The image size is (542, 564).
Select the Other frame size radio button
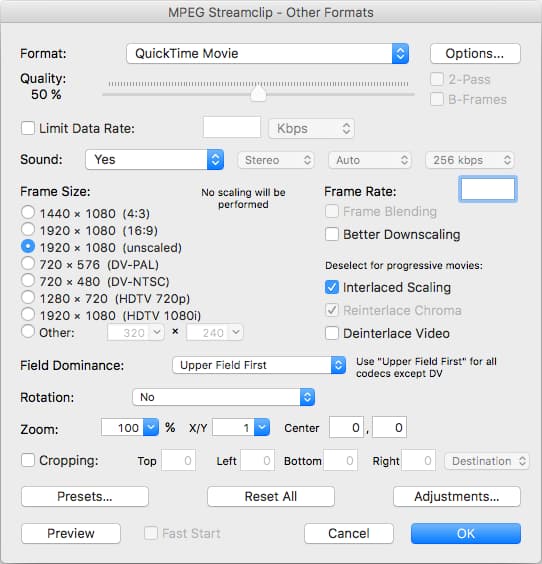pos(28,331)
